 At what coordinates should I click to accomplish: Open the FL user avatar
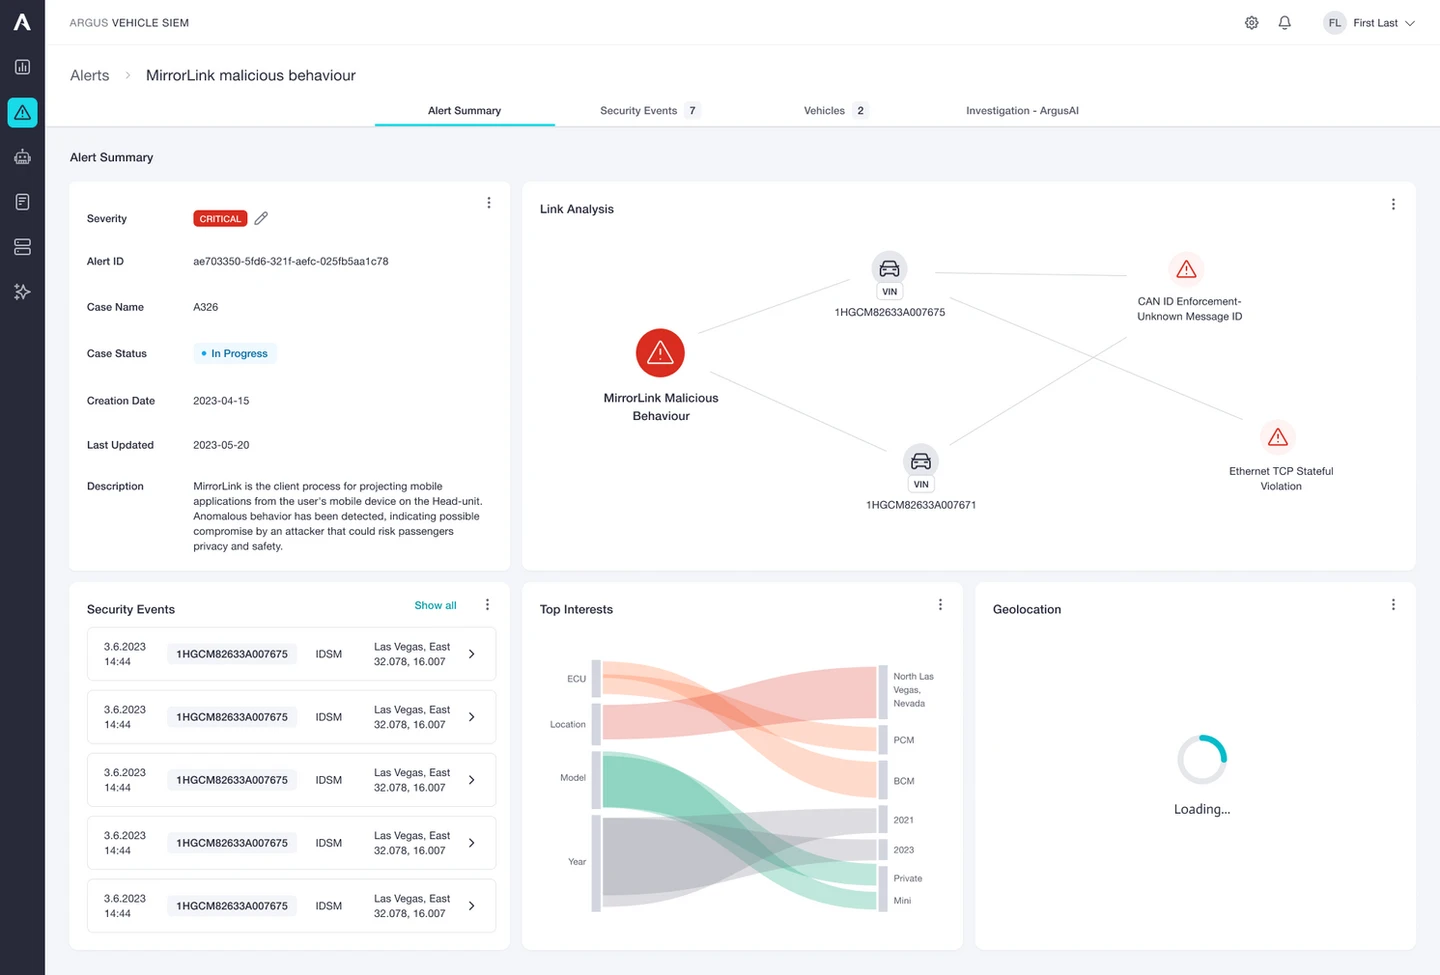point(1334,23)
